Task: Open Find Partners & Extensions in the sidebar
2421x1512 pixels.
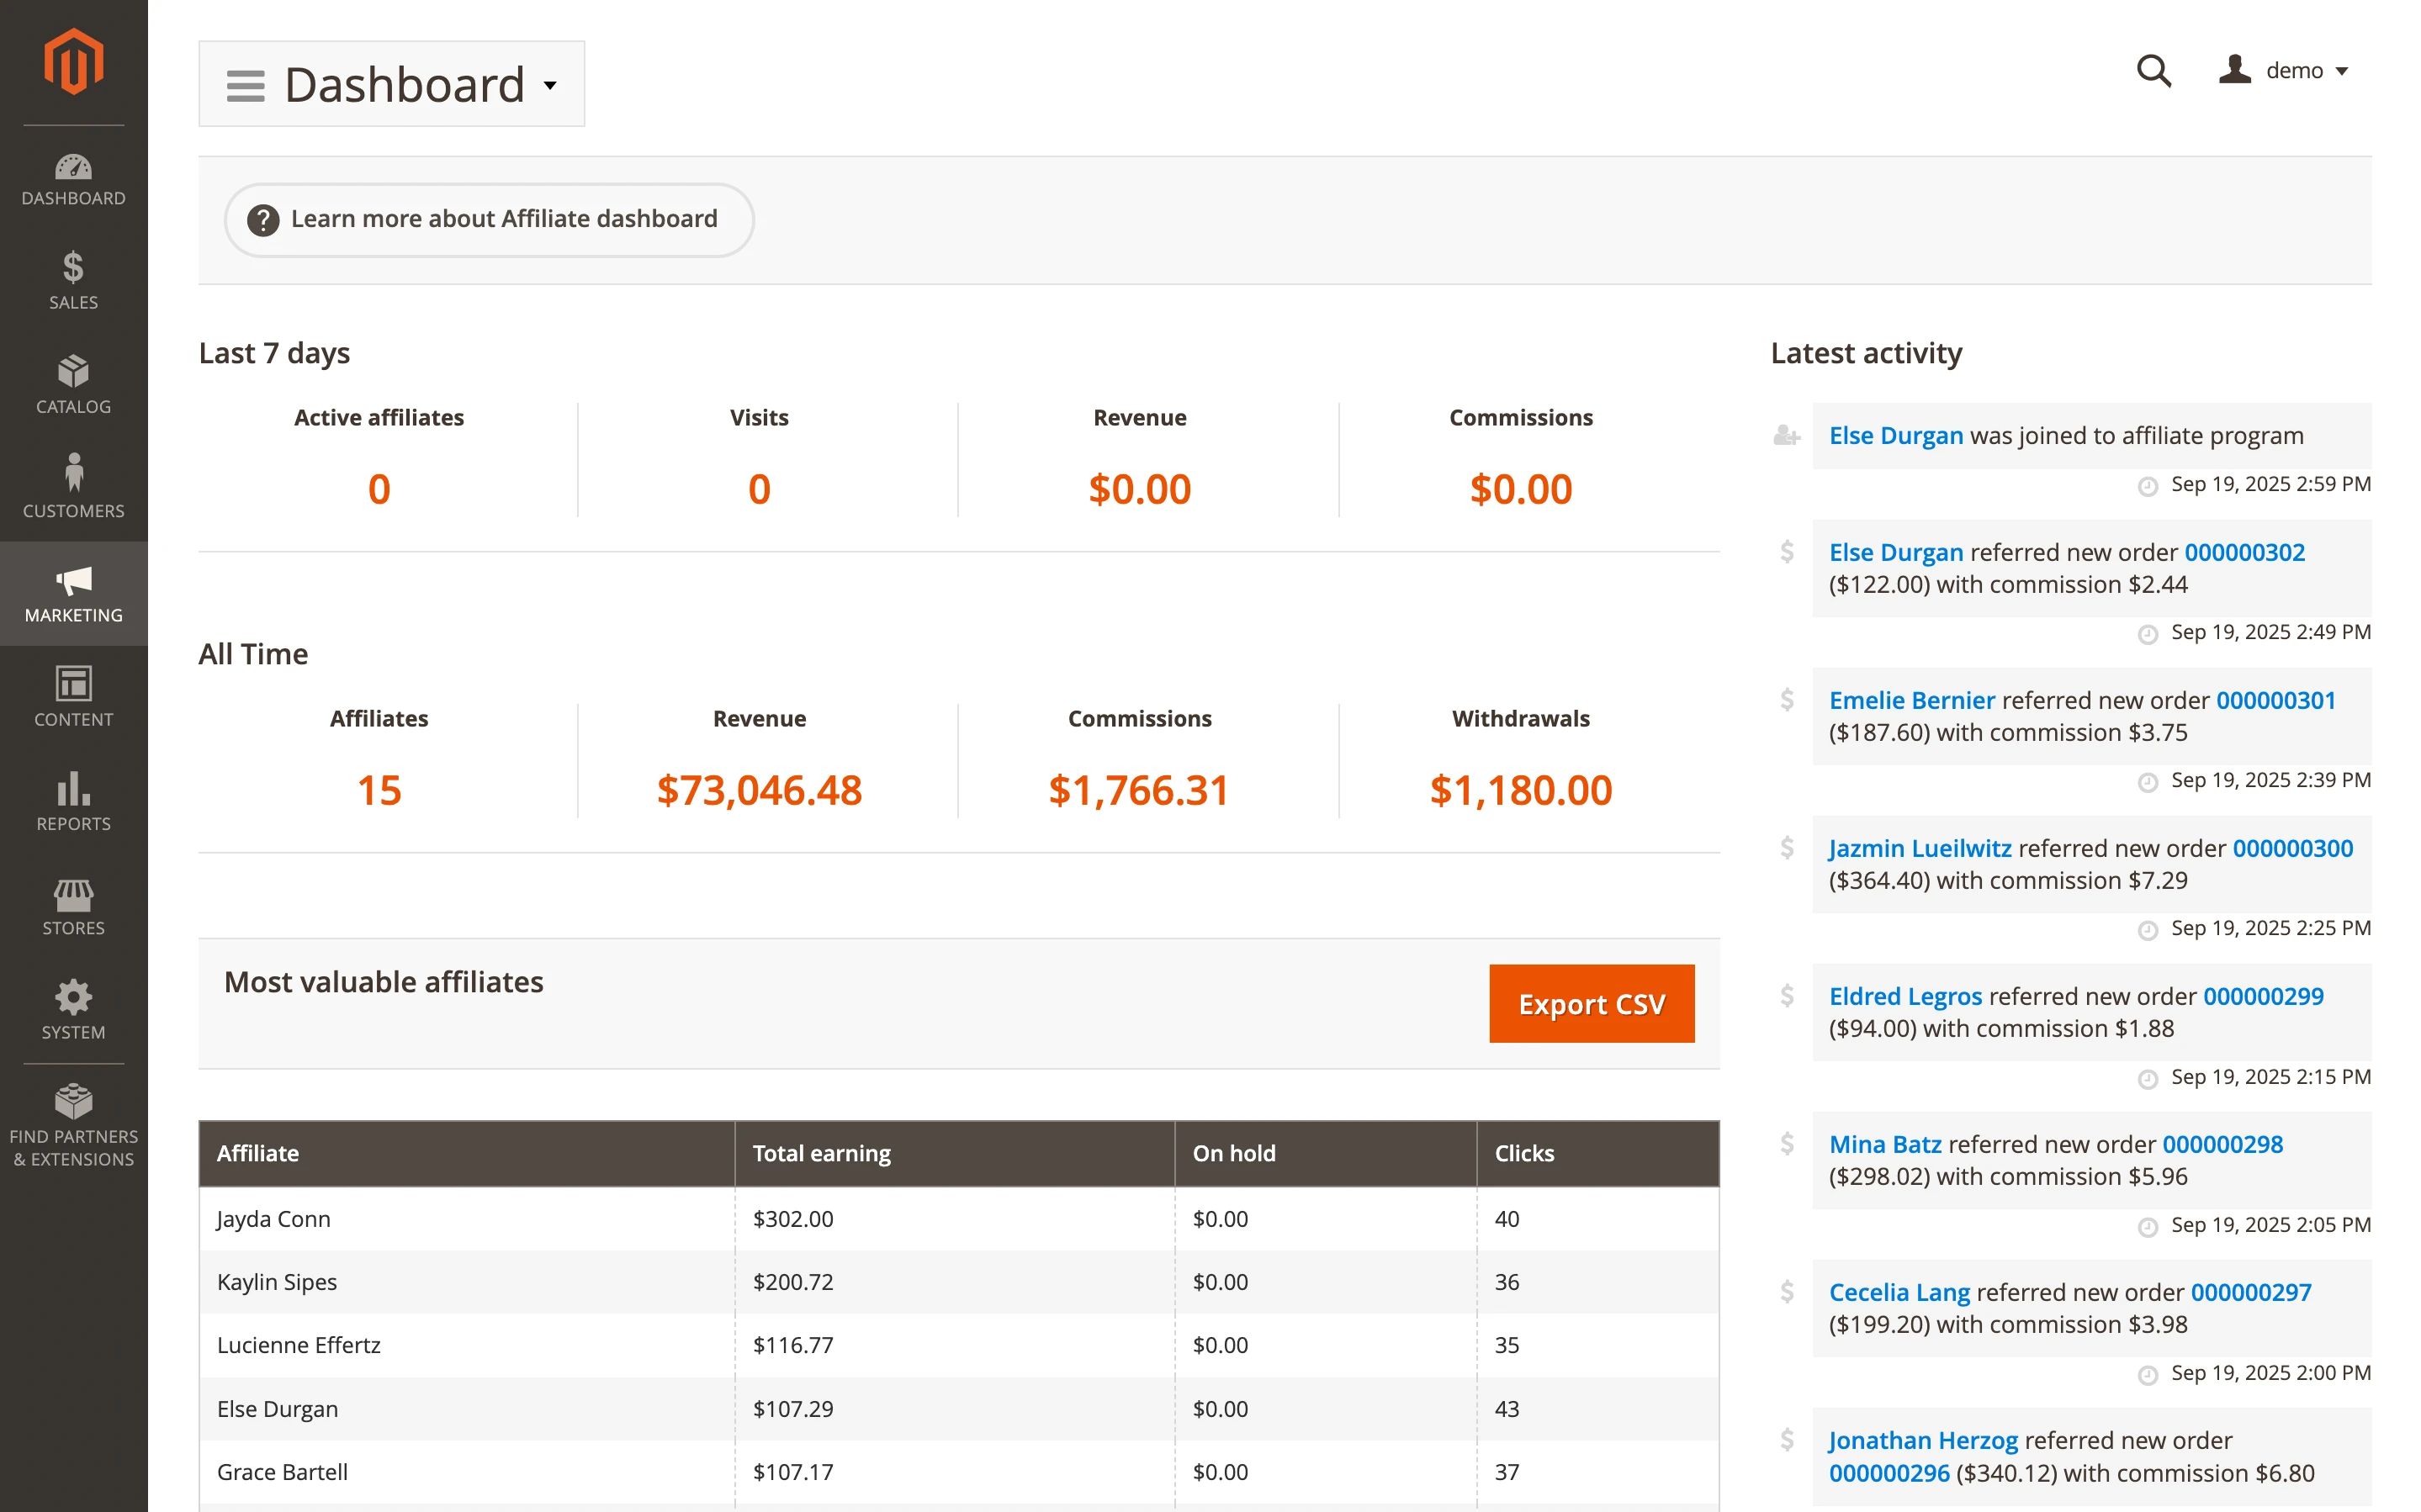Action: coord(72,1120)
